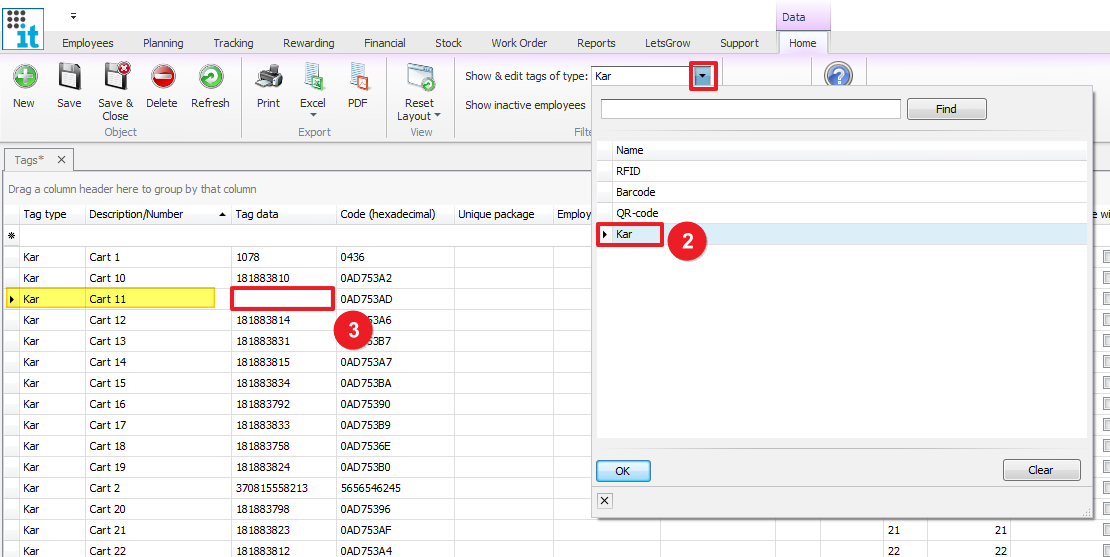Sort popup list by Name header
The width and height of the screenshot is (1110, 557).
coord(849,150)
